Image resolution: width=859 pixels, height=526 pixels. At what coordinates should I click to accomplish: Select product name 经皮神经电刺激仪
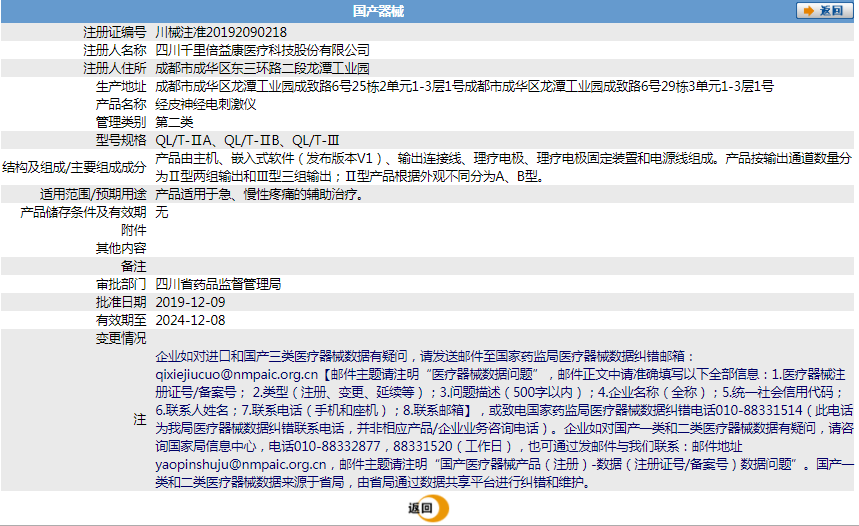pyautogui.click(x=205, y=104)
